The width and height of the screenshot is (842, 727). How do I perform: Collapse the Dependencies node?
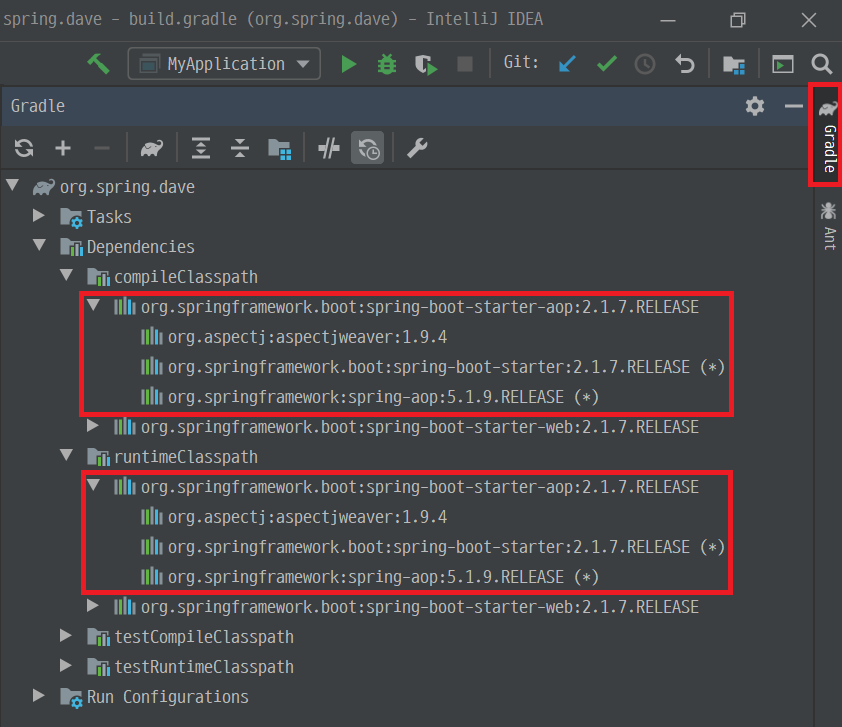click(40, 245)
